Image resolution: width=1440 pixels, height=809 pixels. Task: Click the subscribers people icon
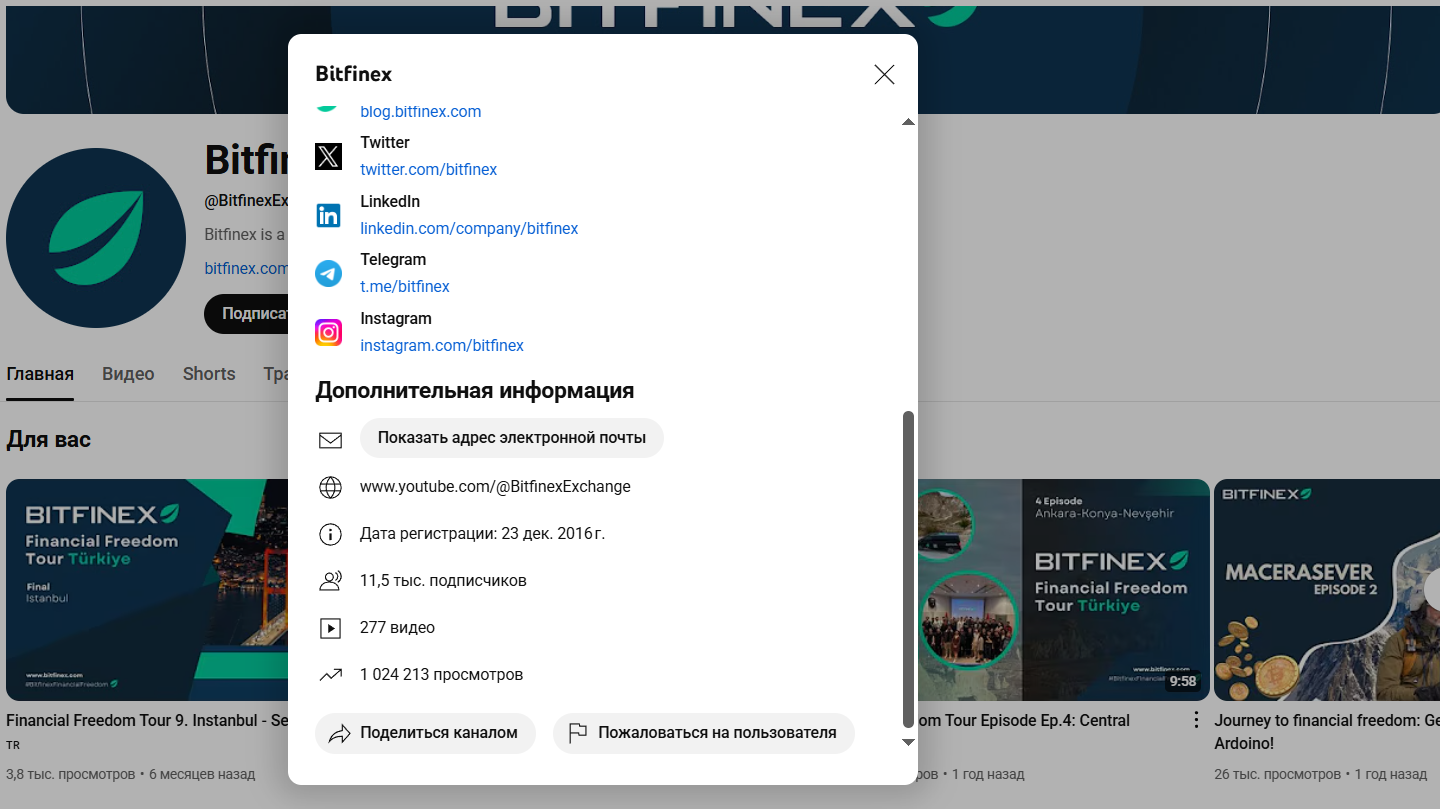pyautogui.click(x=330, y=581)
